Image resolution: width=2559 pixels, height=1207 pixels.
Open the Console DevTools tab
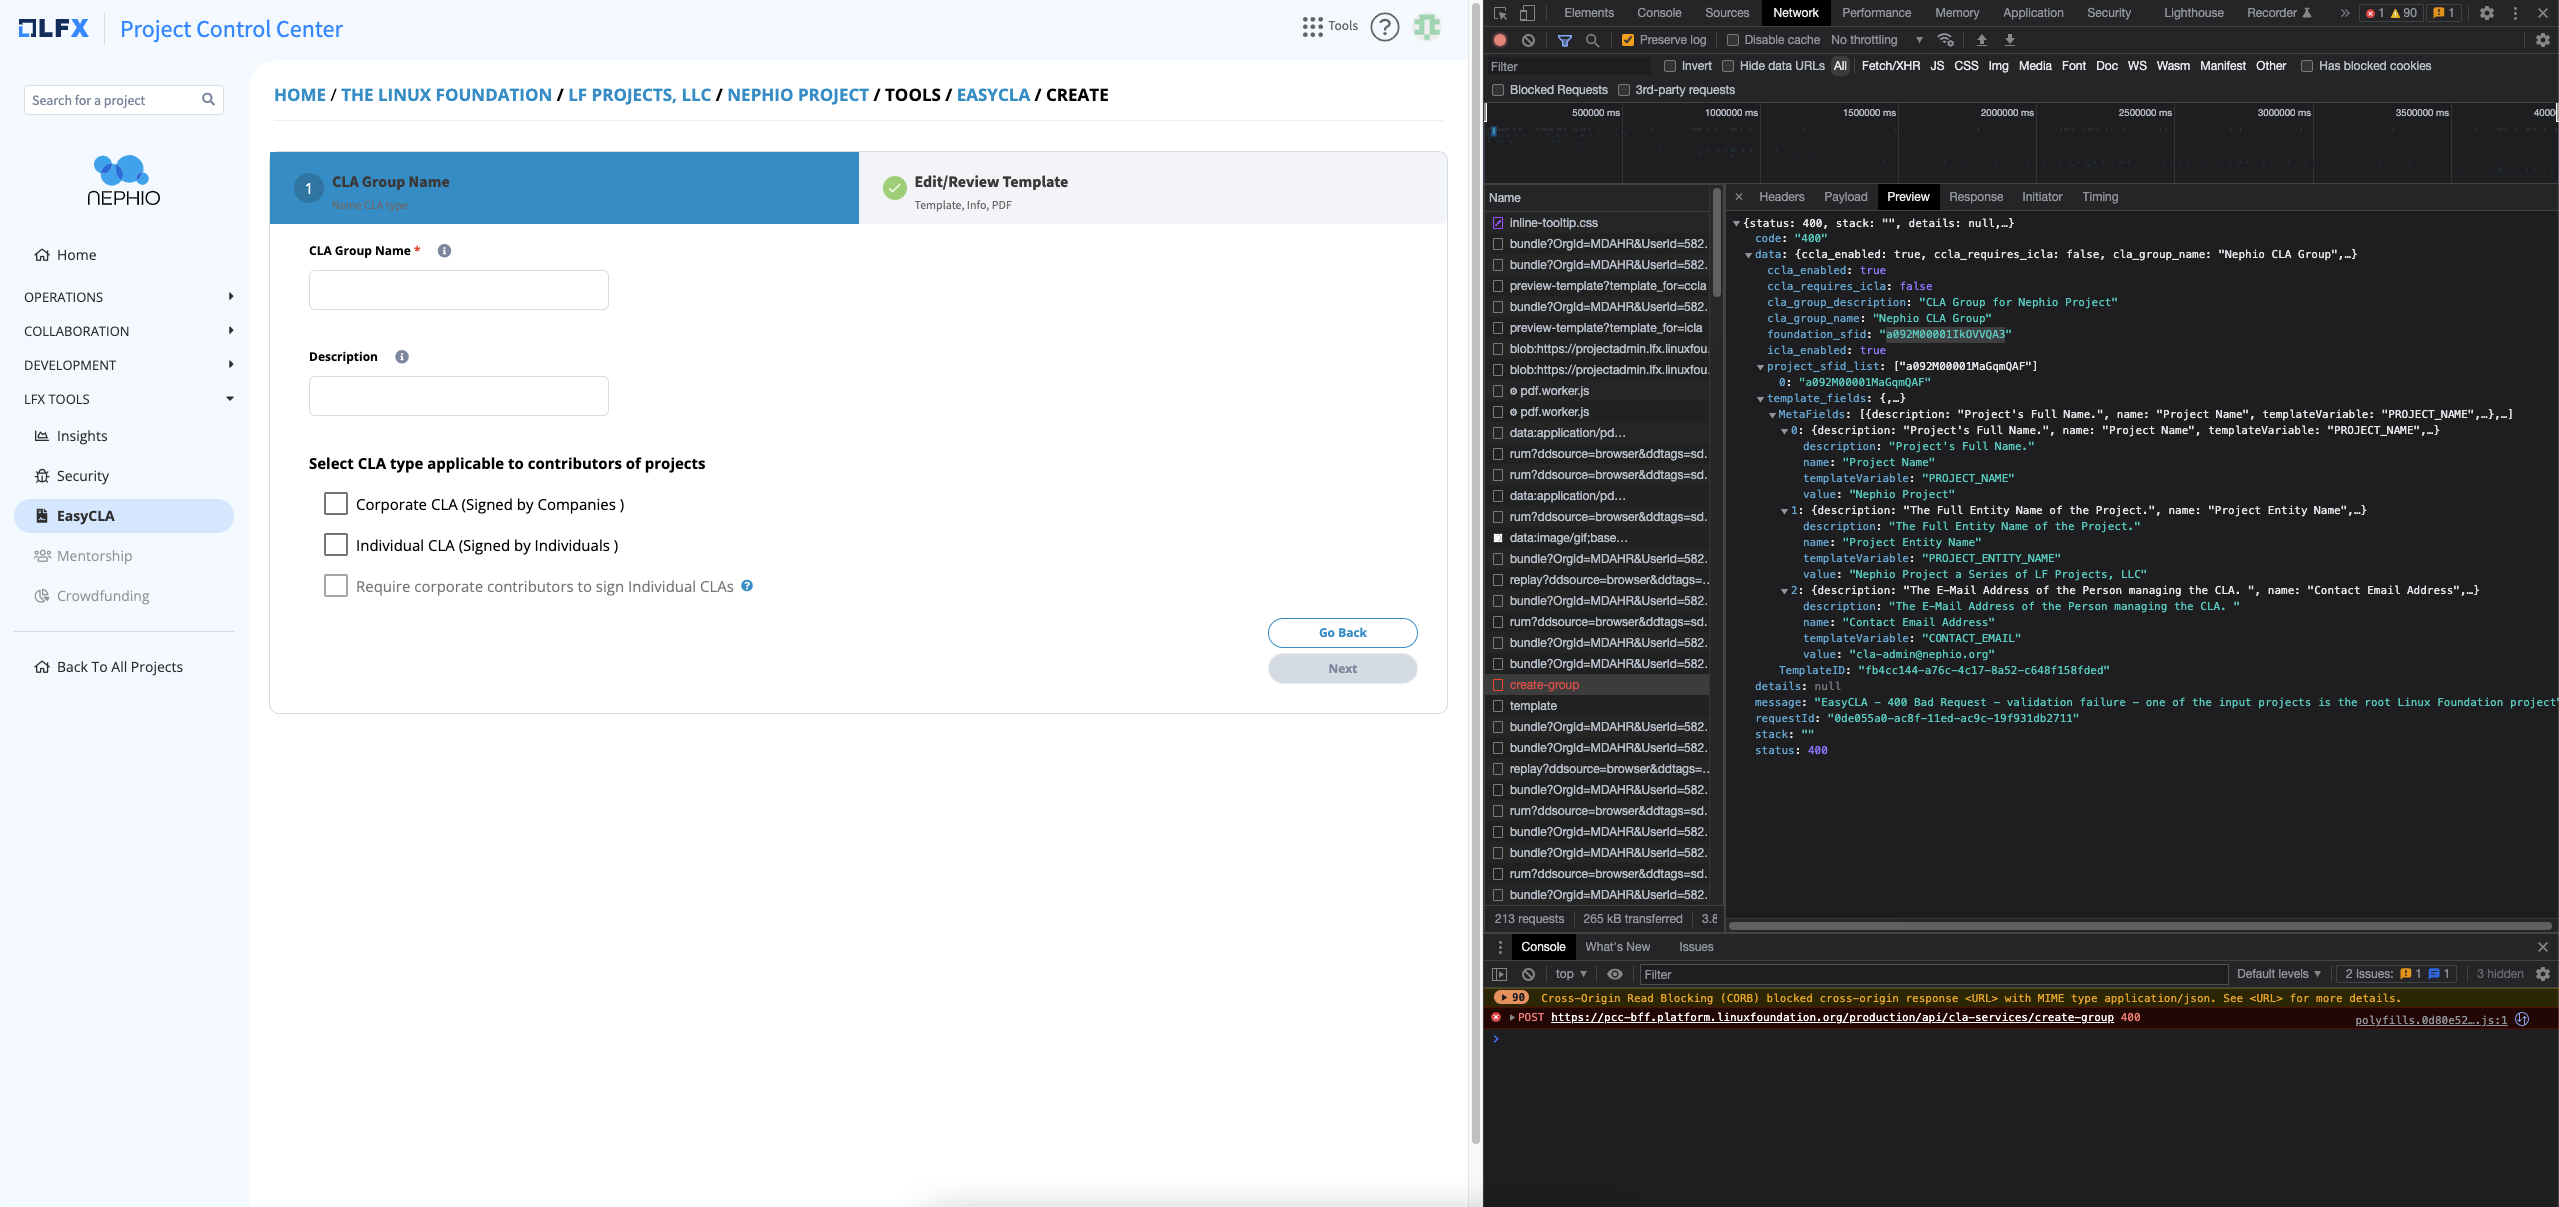tap(1659, 13)
